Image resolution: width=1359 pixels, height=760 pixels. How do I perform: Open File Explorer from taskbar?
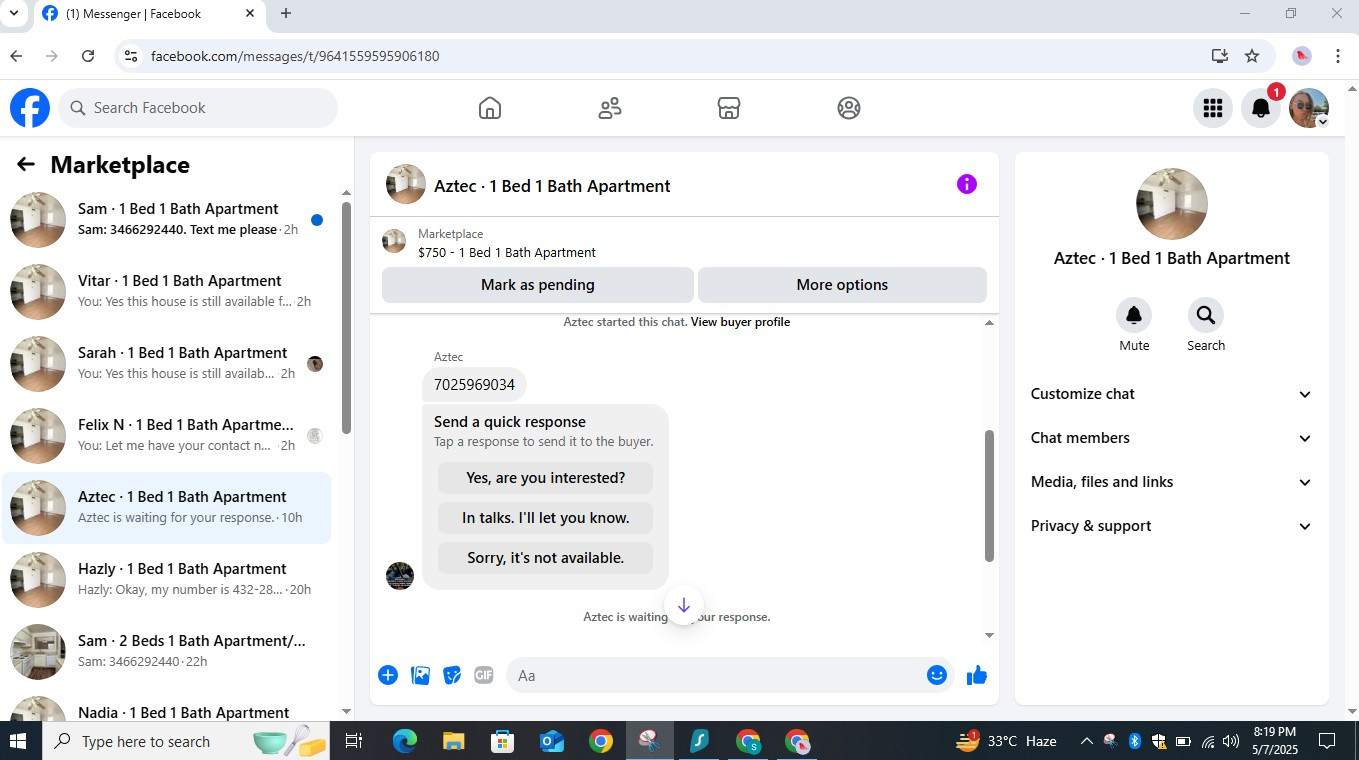[454, 741]
